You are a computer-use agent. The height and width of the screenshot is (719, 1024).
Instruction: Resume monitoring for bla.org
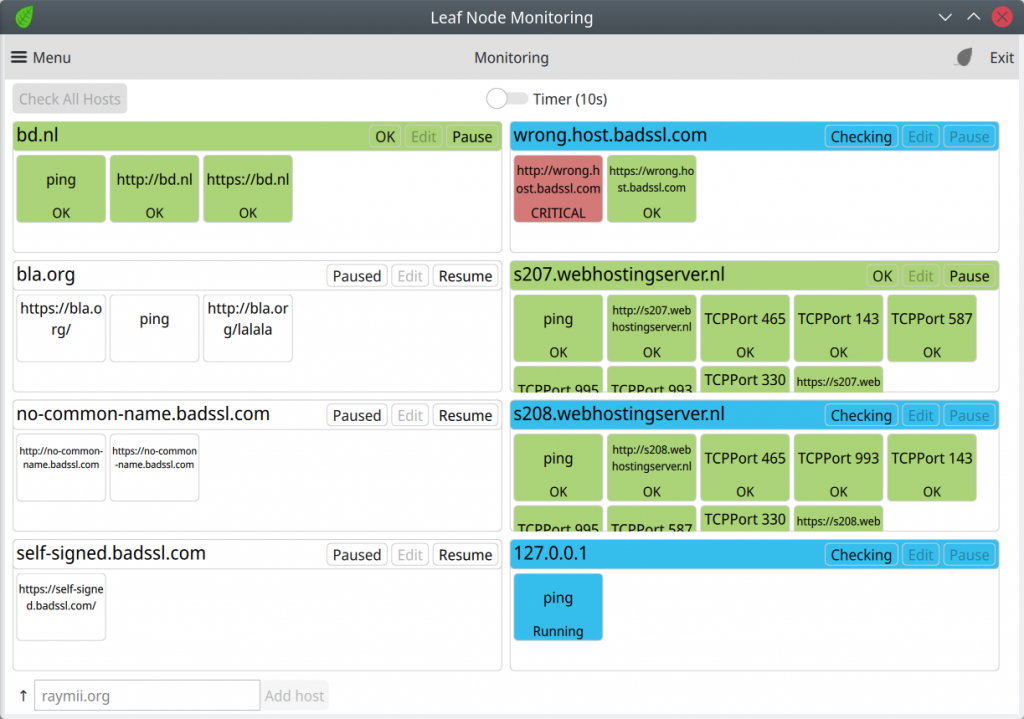[465, 276]
